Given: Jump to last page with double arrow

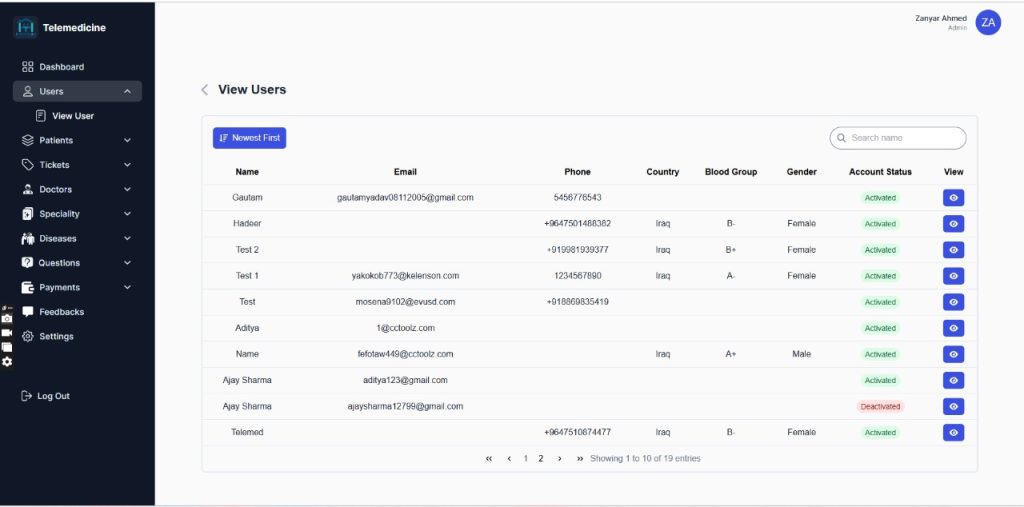Looking at the screenshot, I should pyautogui.click(x=580, y=459).
